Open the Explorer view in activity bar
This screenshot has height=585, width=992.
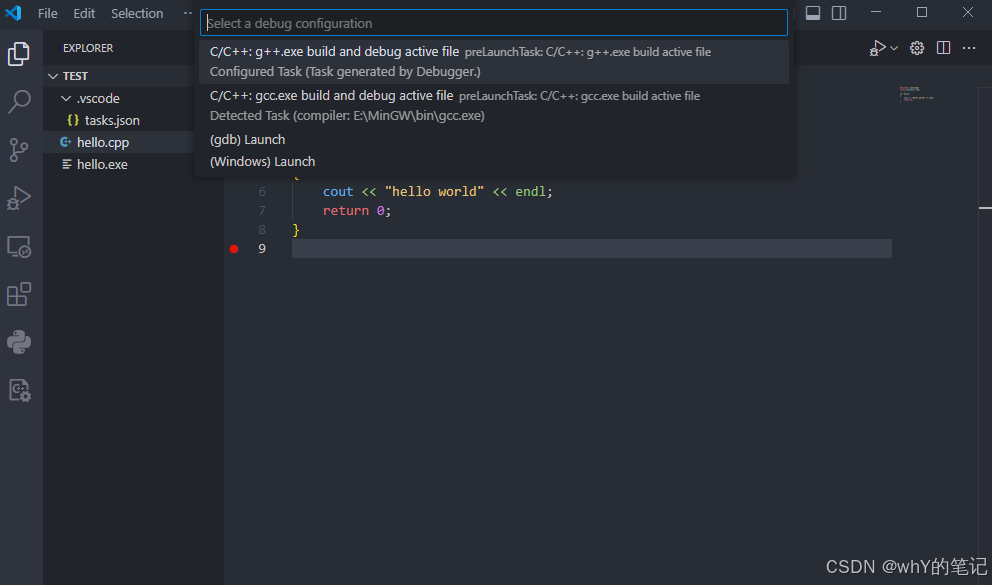[19, 54]
